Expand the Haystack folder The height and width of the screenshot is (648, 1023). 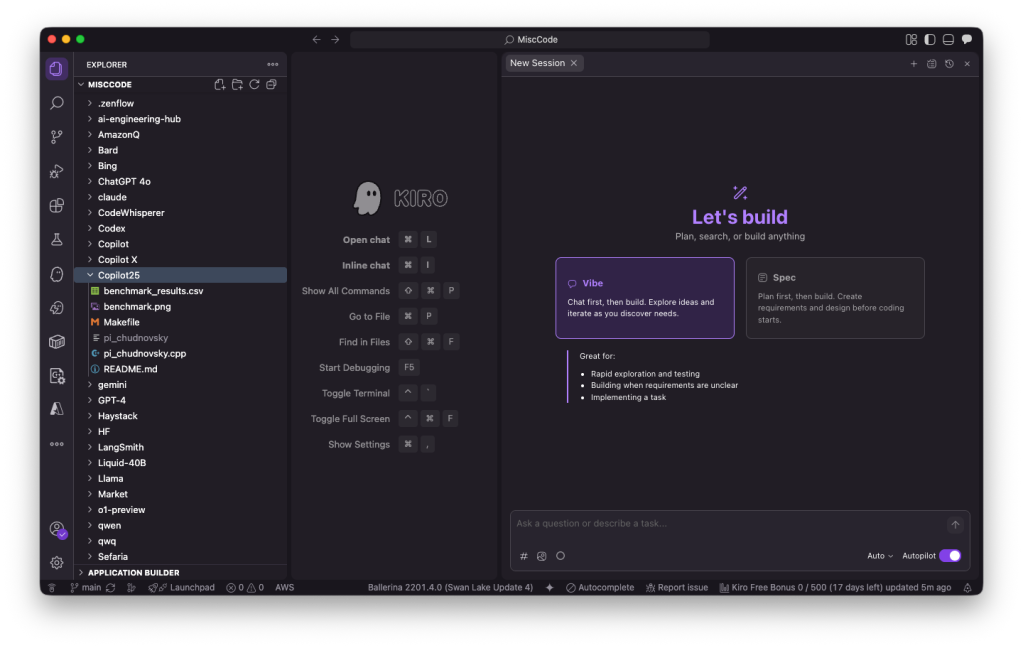click(x=181, y=416)
